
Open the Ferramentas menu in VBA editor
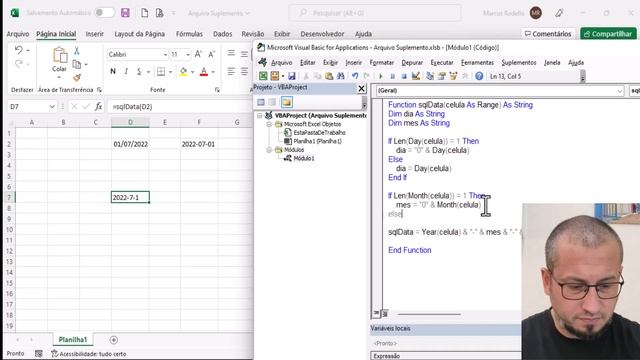[477, 62]
